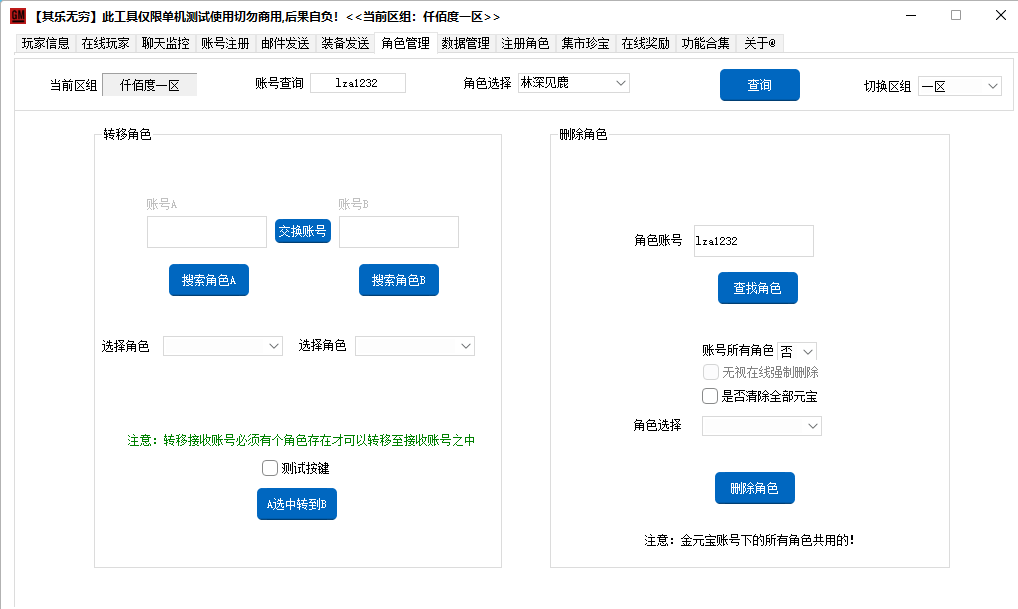Go to the 装备发送 tab
The width and height of the screenshot is (1018, 609).
345,43
